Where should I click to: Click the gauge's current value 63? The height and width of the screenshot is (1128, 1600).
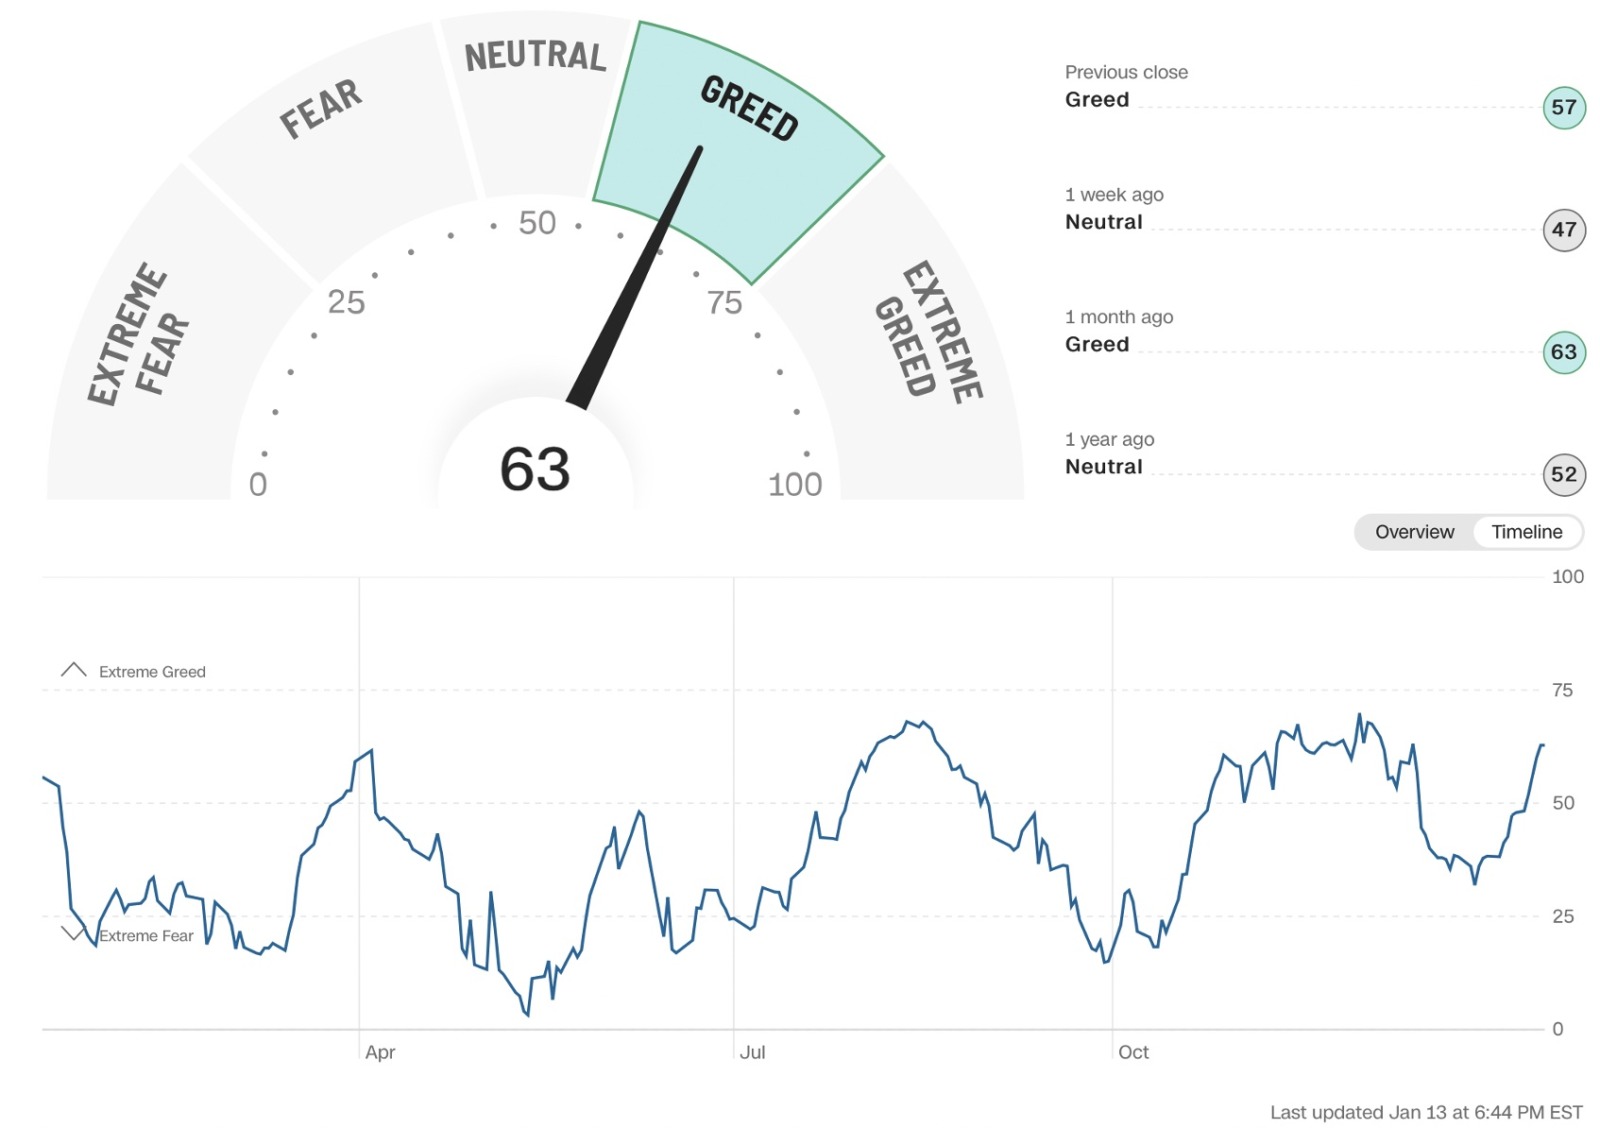(x=535, y=470)
